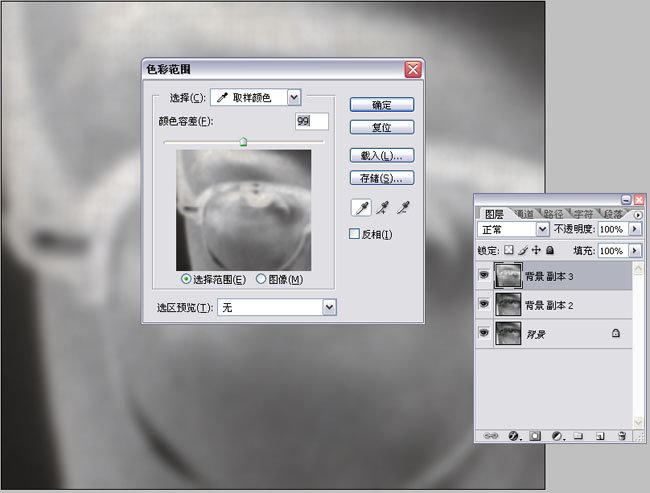Click the 复位 reset button
The height and width of the screenshot is (493, 650).
[x=382, y=127]
